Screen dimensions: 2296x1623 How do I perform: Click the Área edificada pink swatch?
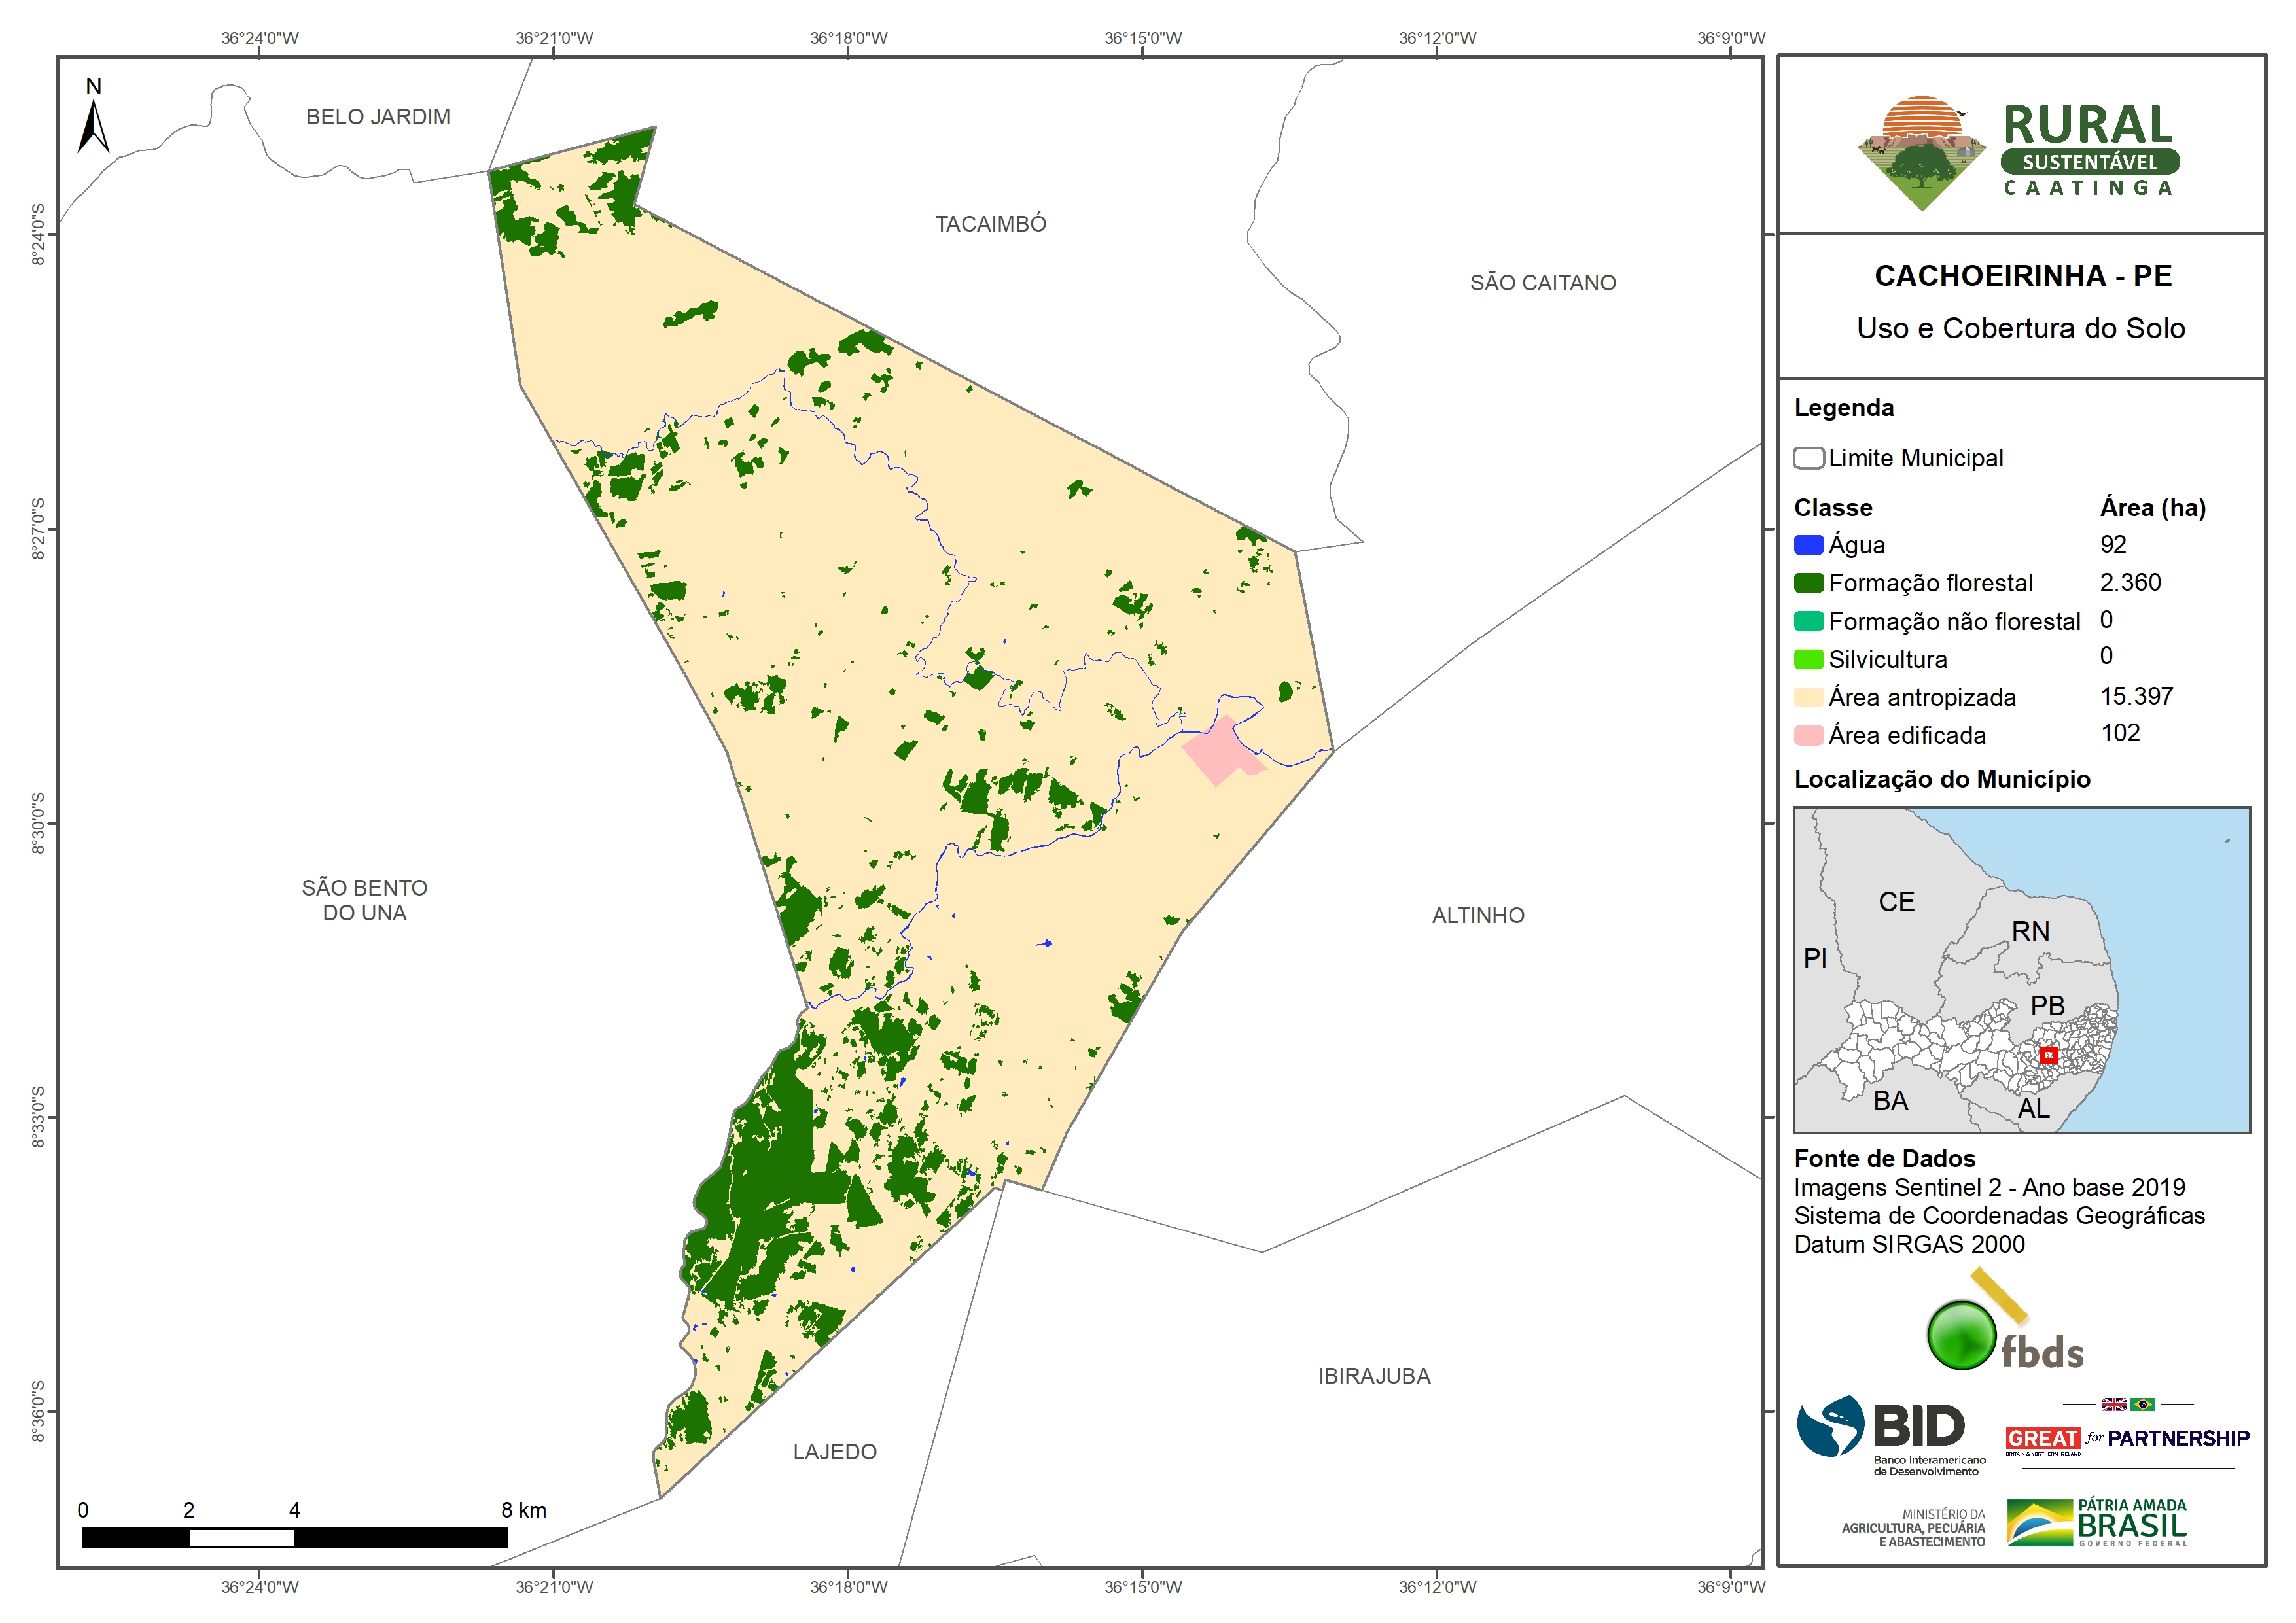coord(1808,735)
